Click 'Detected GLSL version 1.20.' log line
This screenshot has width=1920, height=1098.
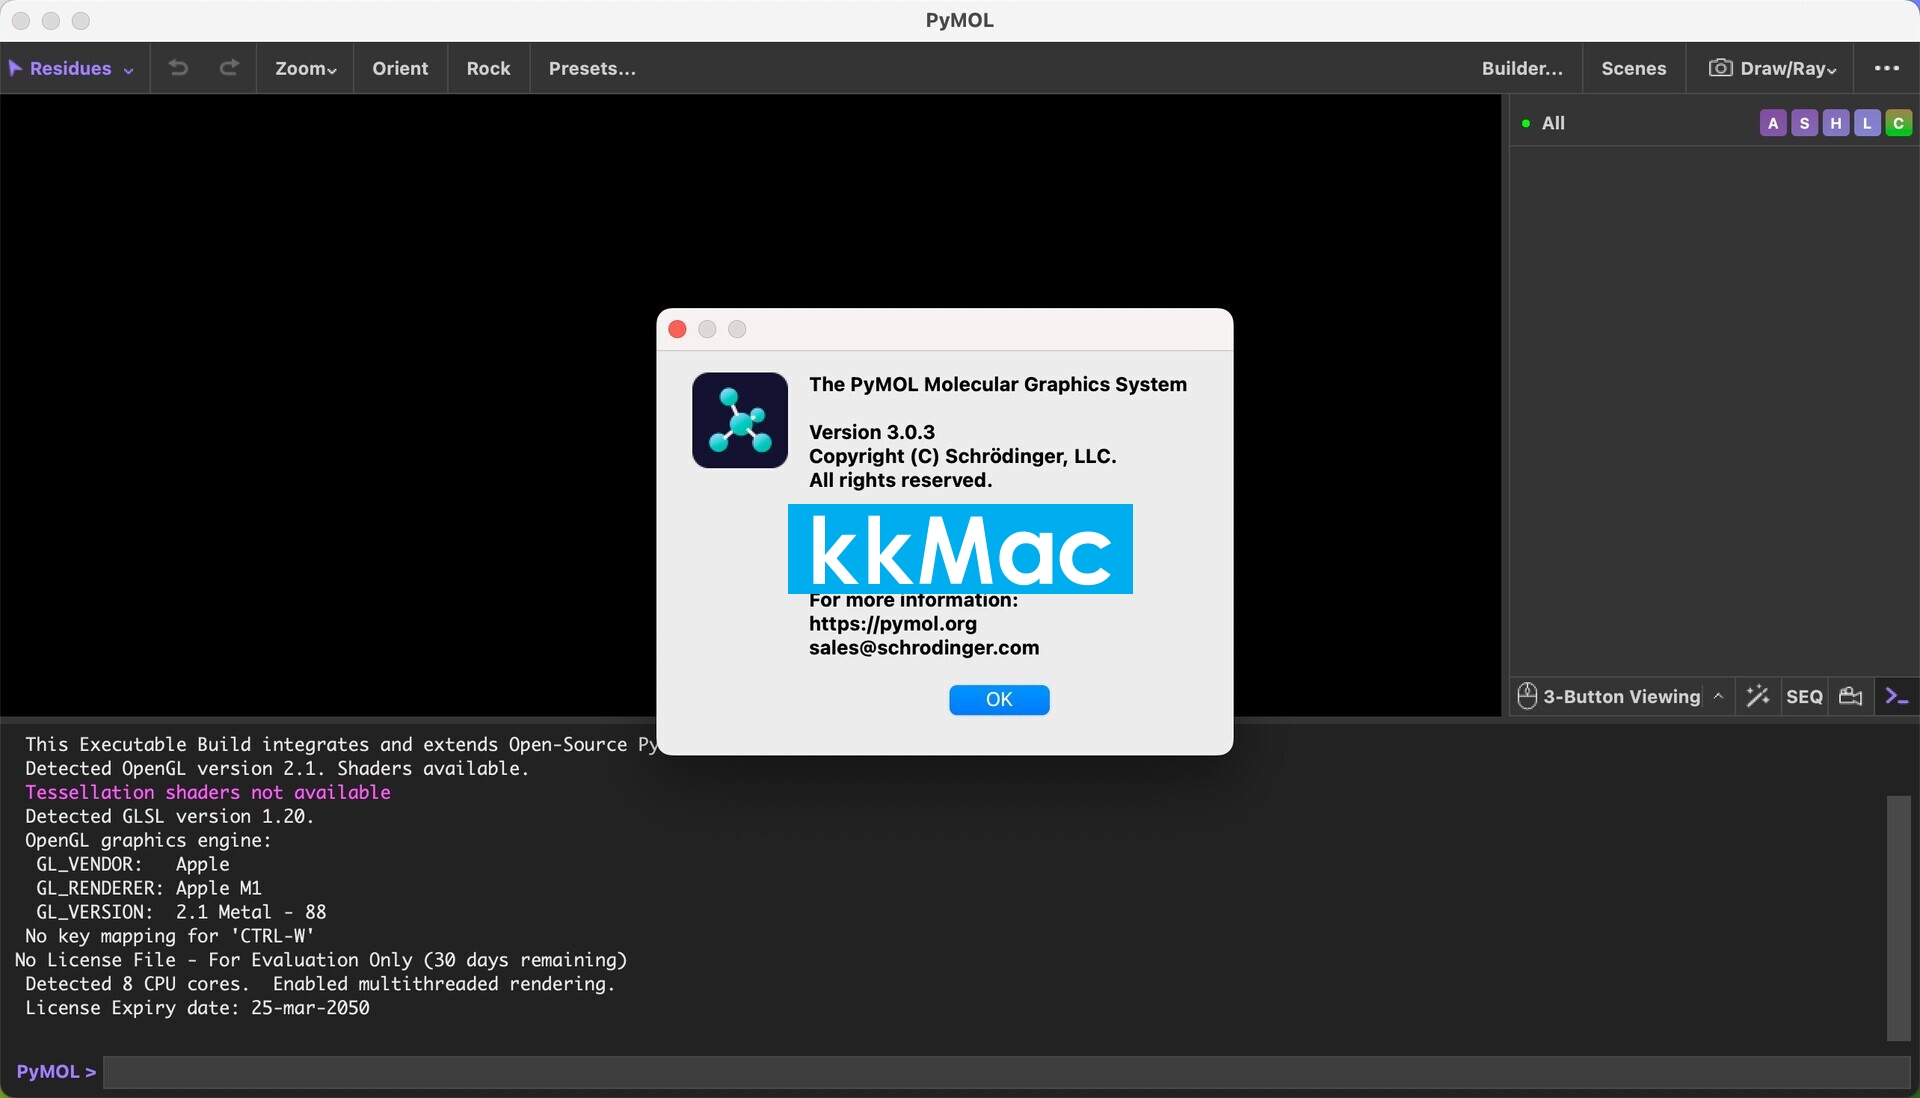tap(170, 816)
